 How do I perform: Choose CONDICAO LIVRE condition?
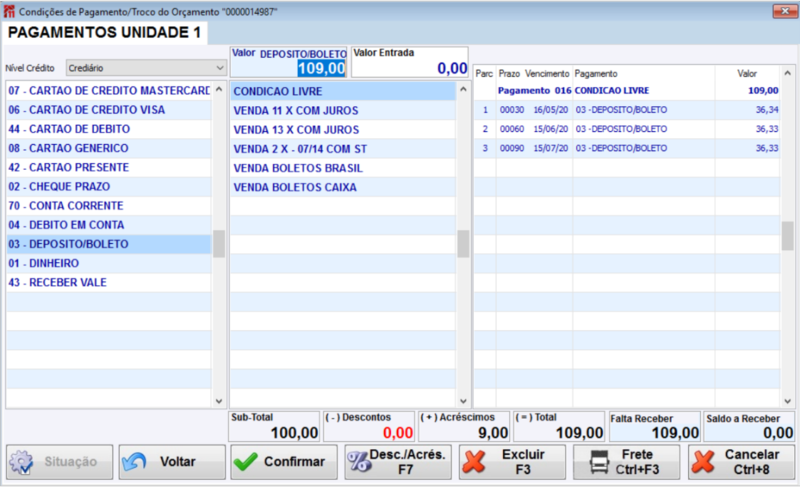(x=343, y=91)
